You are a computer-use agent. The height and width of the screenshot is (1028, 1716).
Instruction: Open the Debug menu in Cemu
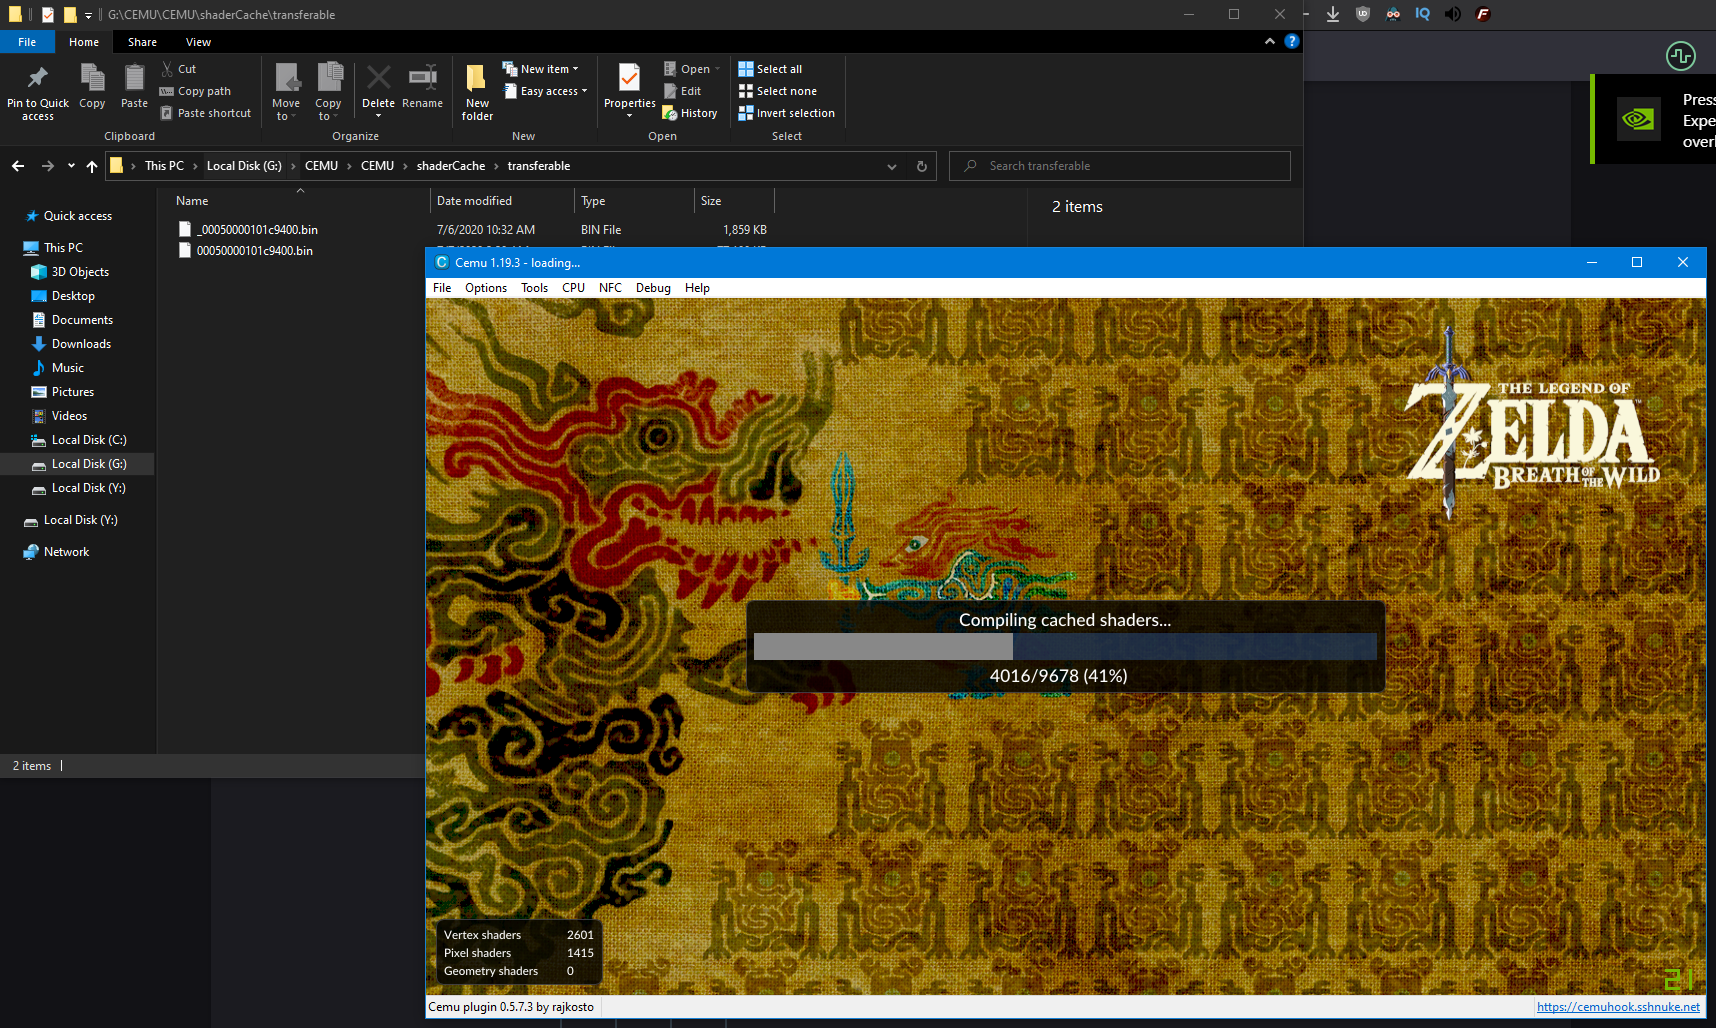pos(653,288)
